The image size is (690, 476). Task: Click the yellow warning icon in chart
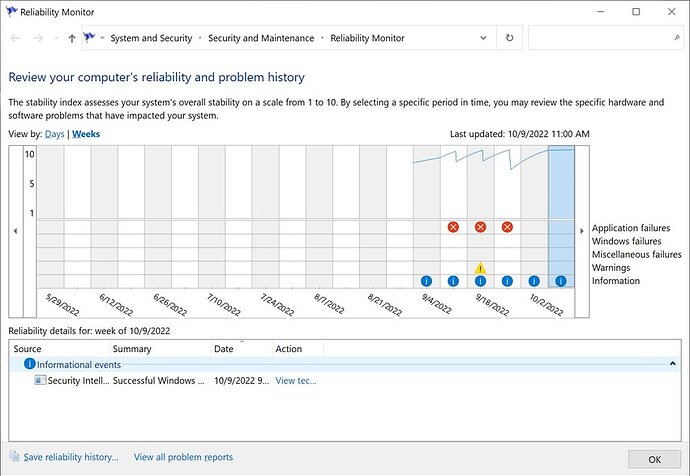click(480, 268)
